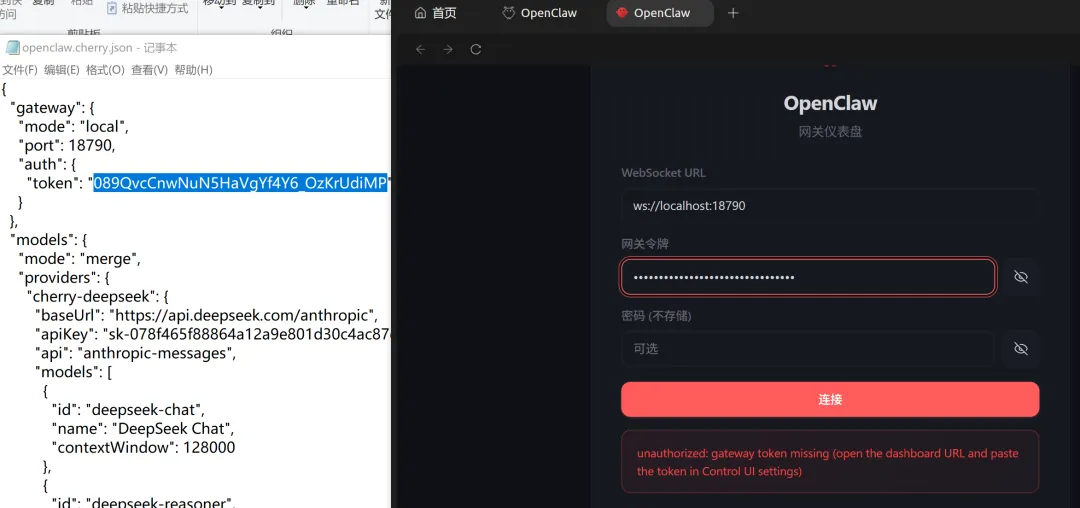Open Notepad's 帮助(H) menu
The image size is (1080, 508).
tap(194, 70)
